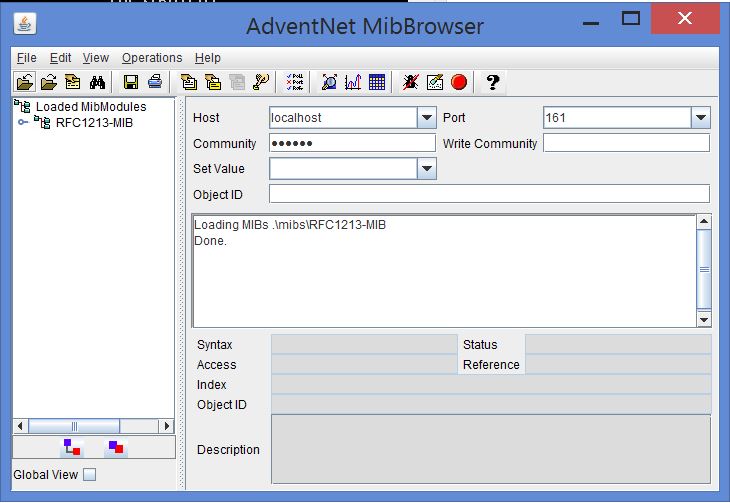The image size is (730, 503).
Task: Expand the Port dropdown arrow
Action: [700, 118]
